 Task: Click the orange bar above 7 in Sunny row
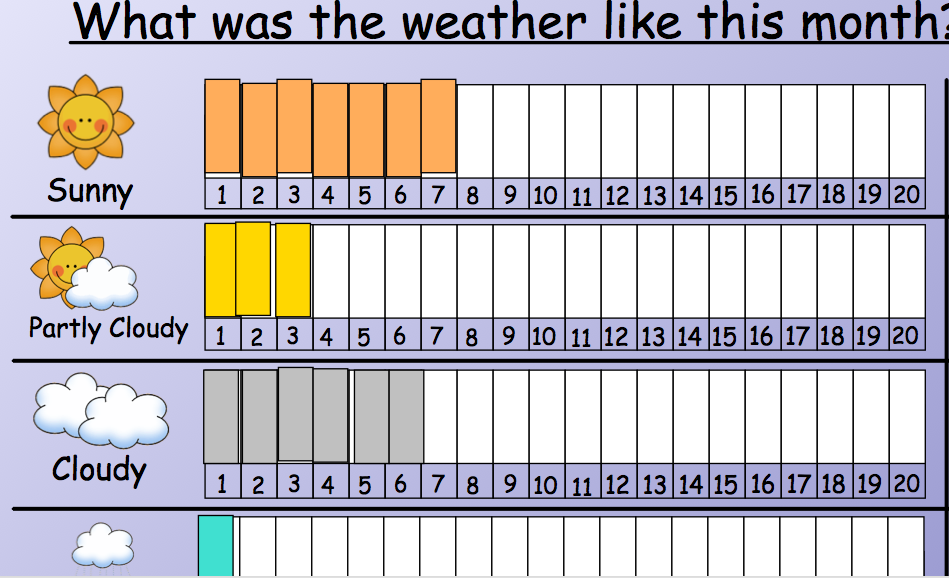(x=438, y=127)
